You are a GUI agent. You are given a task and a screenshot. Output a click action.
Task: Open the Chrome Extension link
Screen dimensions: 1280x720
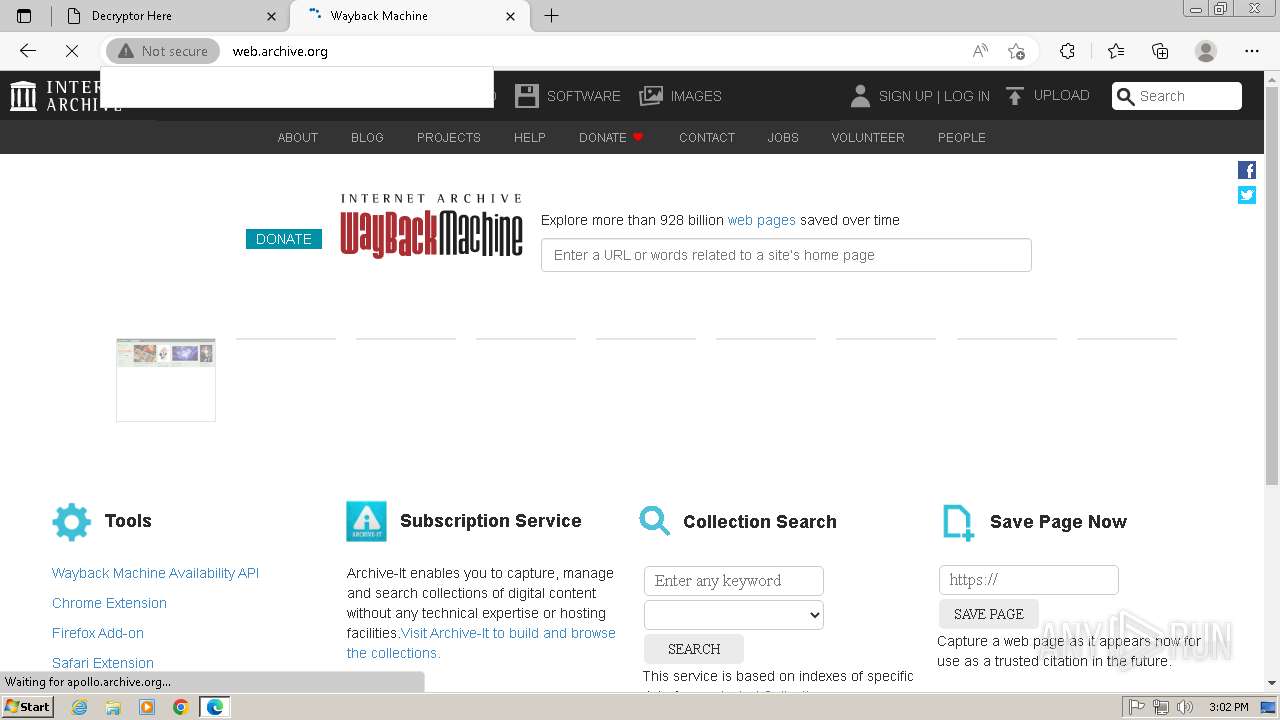109,603
